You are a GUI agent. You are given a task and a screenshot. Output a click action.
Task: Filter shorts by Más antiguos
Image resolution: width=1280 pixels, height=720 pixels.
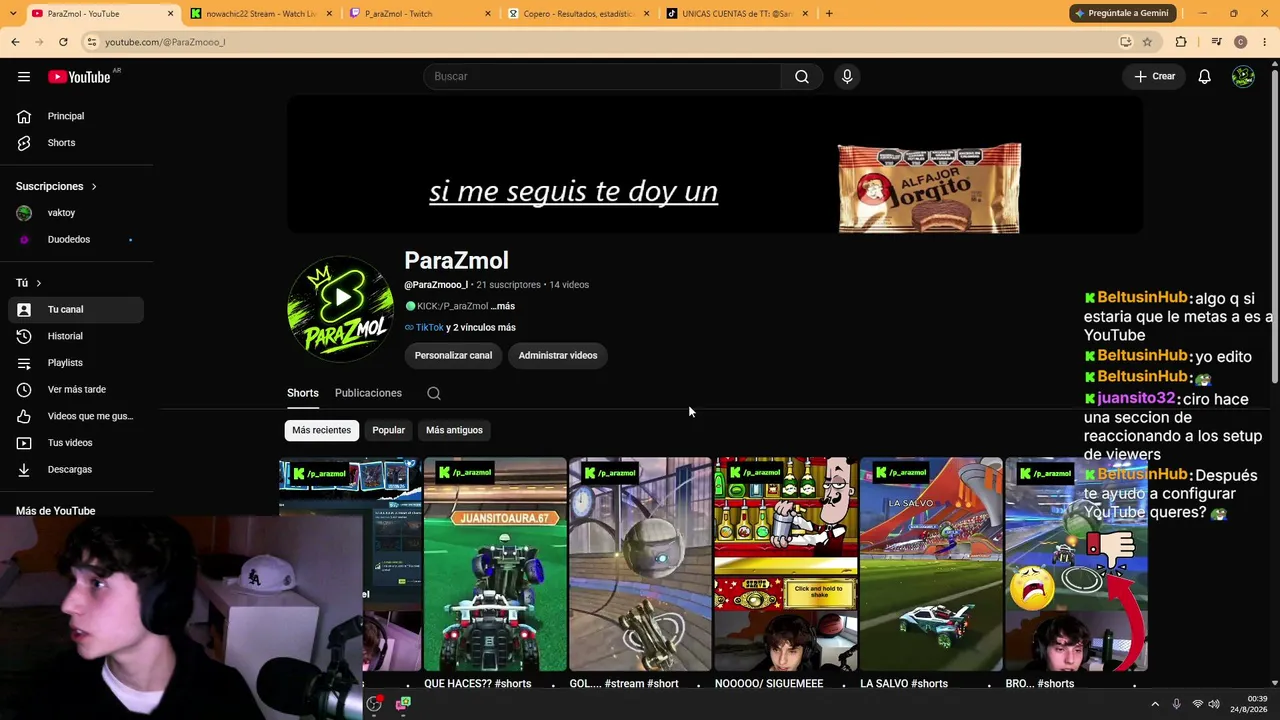click(x=454, y=430)
